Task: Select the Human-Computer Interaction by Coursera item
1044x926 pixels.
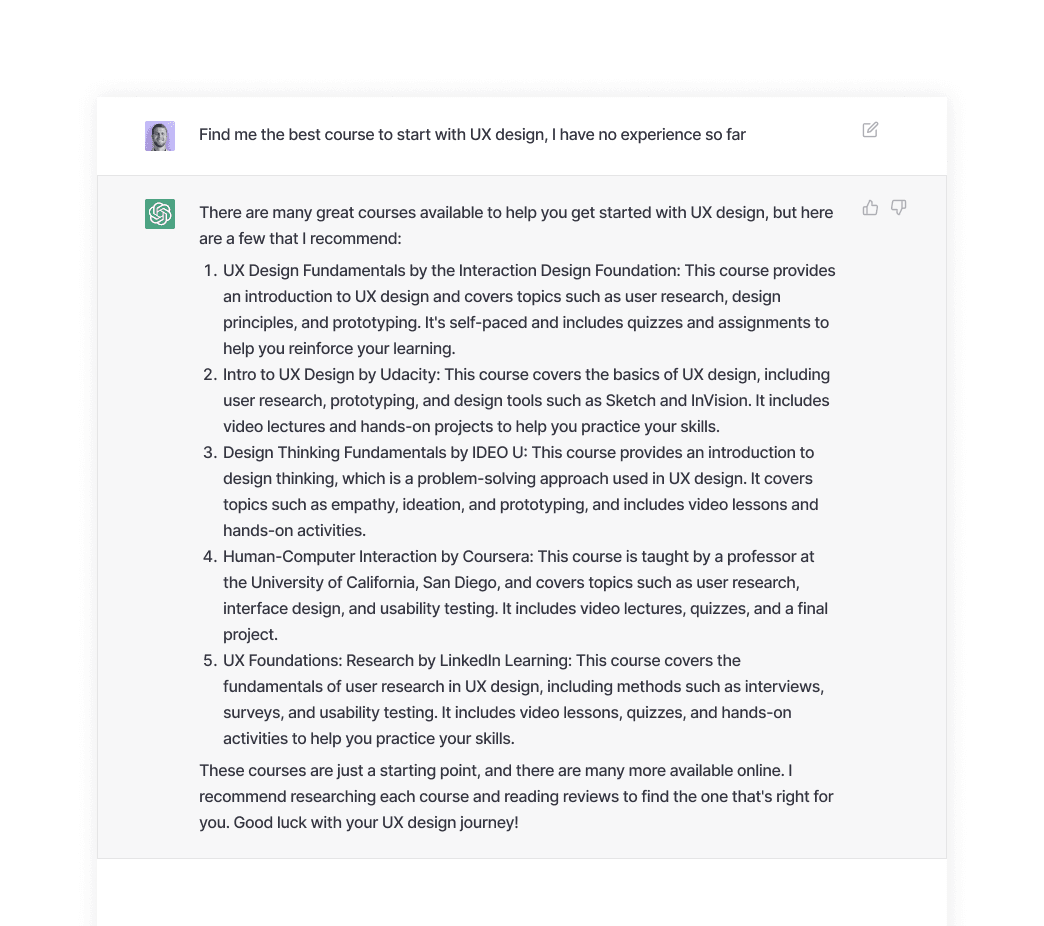Action: (x=525, y=595)
